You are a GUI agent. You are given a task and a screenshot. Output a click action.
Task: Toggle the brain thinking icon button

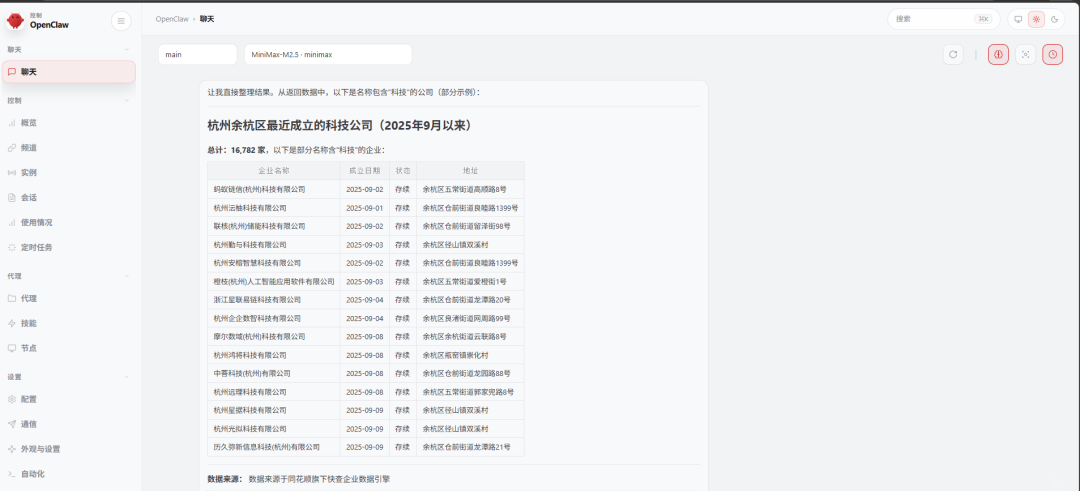pyautogui.click(x=998, y=54)
